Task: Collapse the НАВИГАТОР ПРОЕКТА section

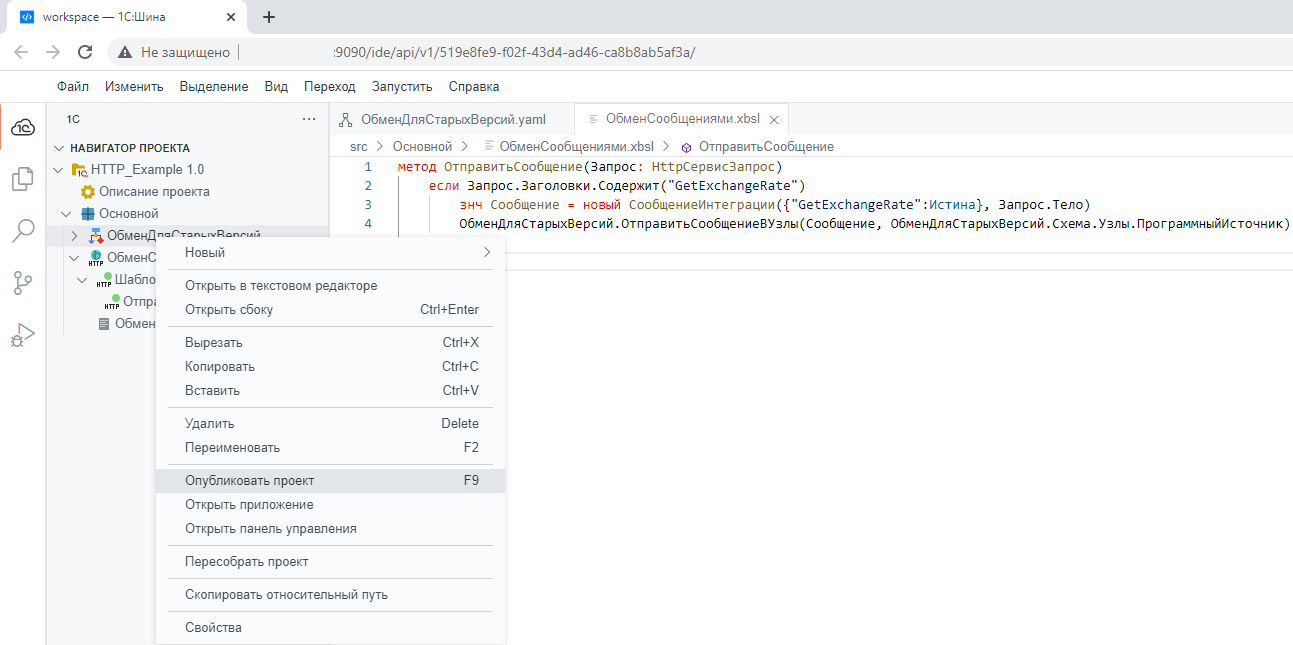Action: [x=58, y=148]
